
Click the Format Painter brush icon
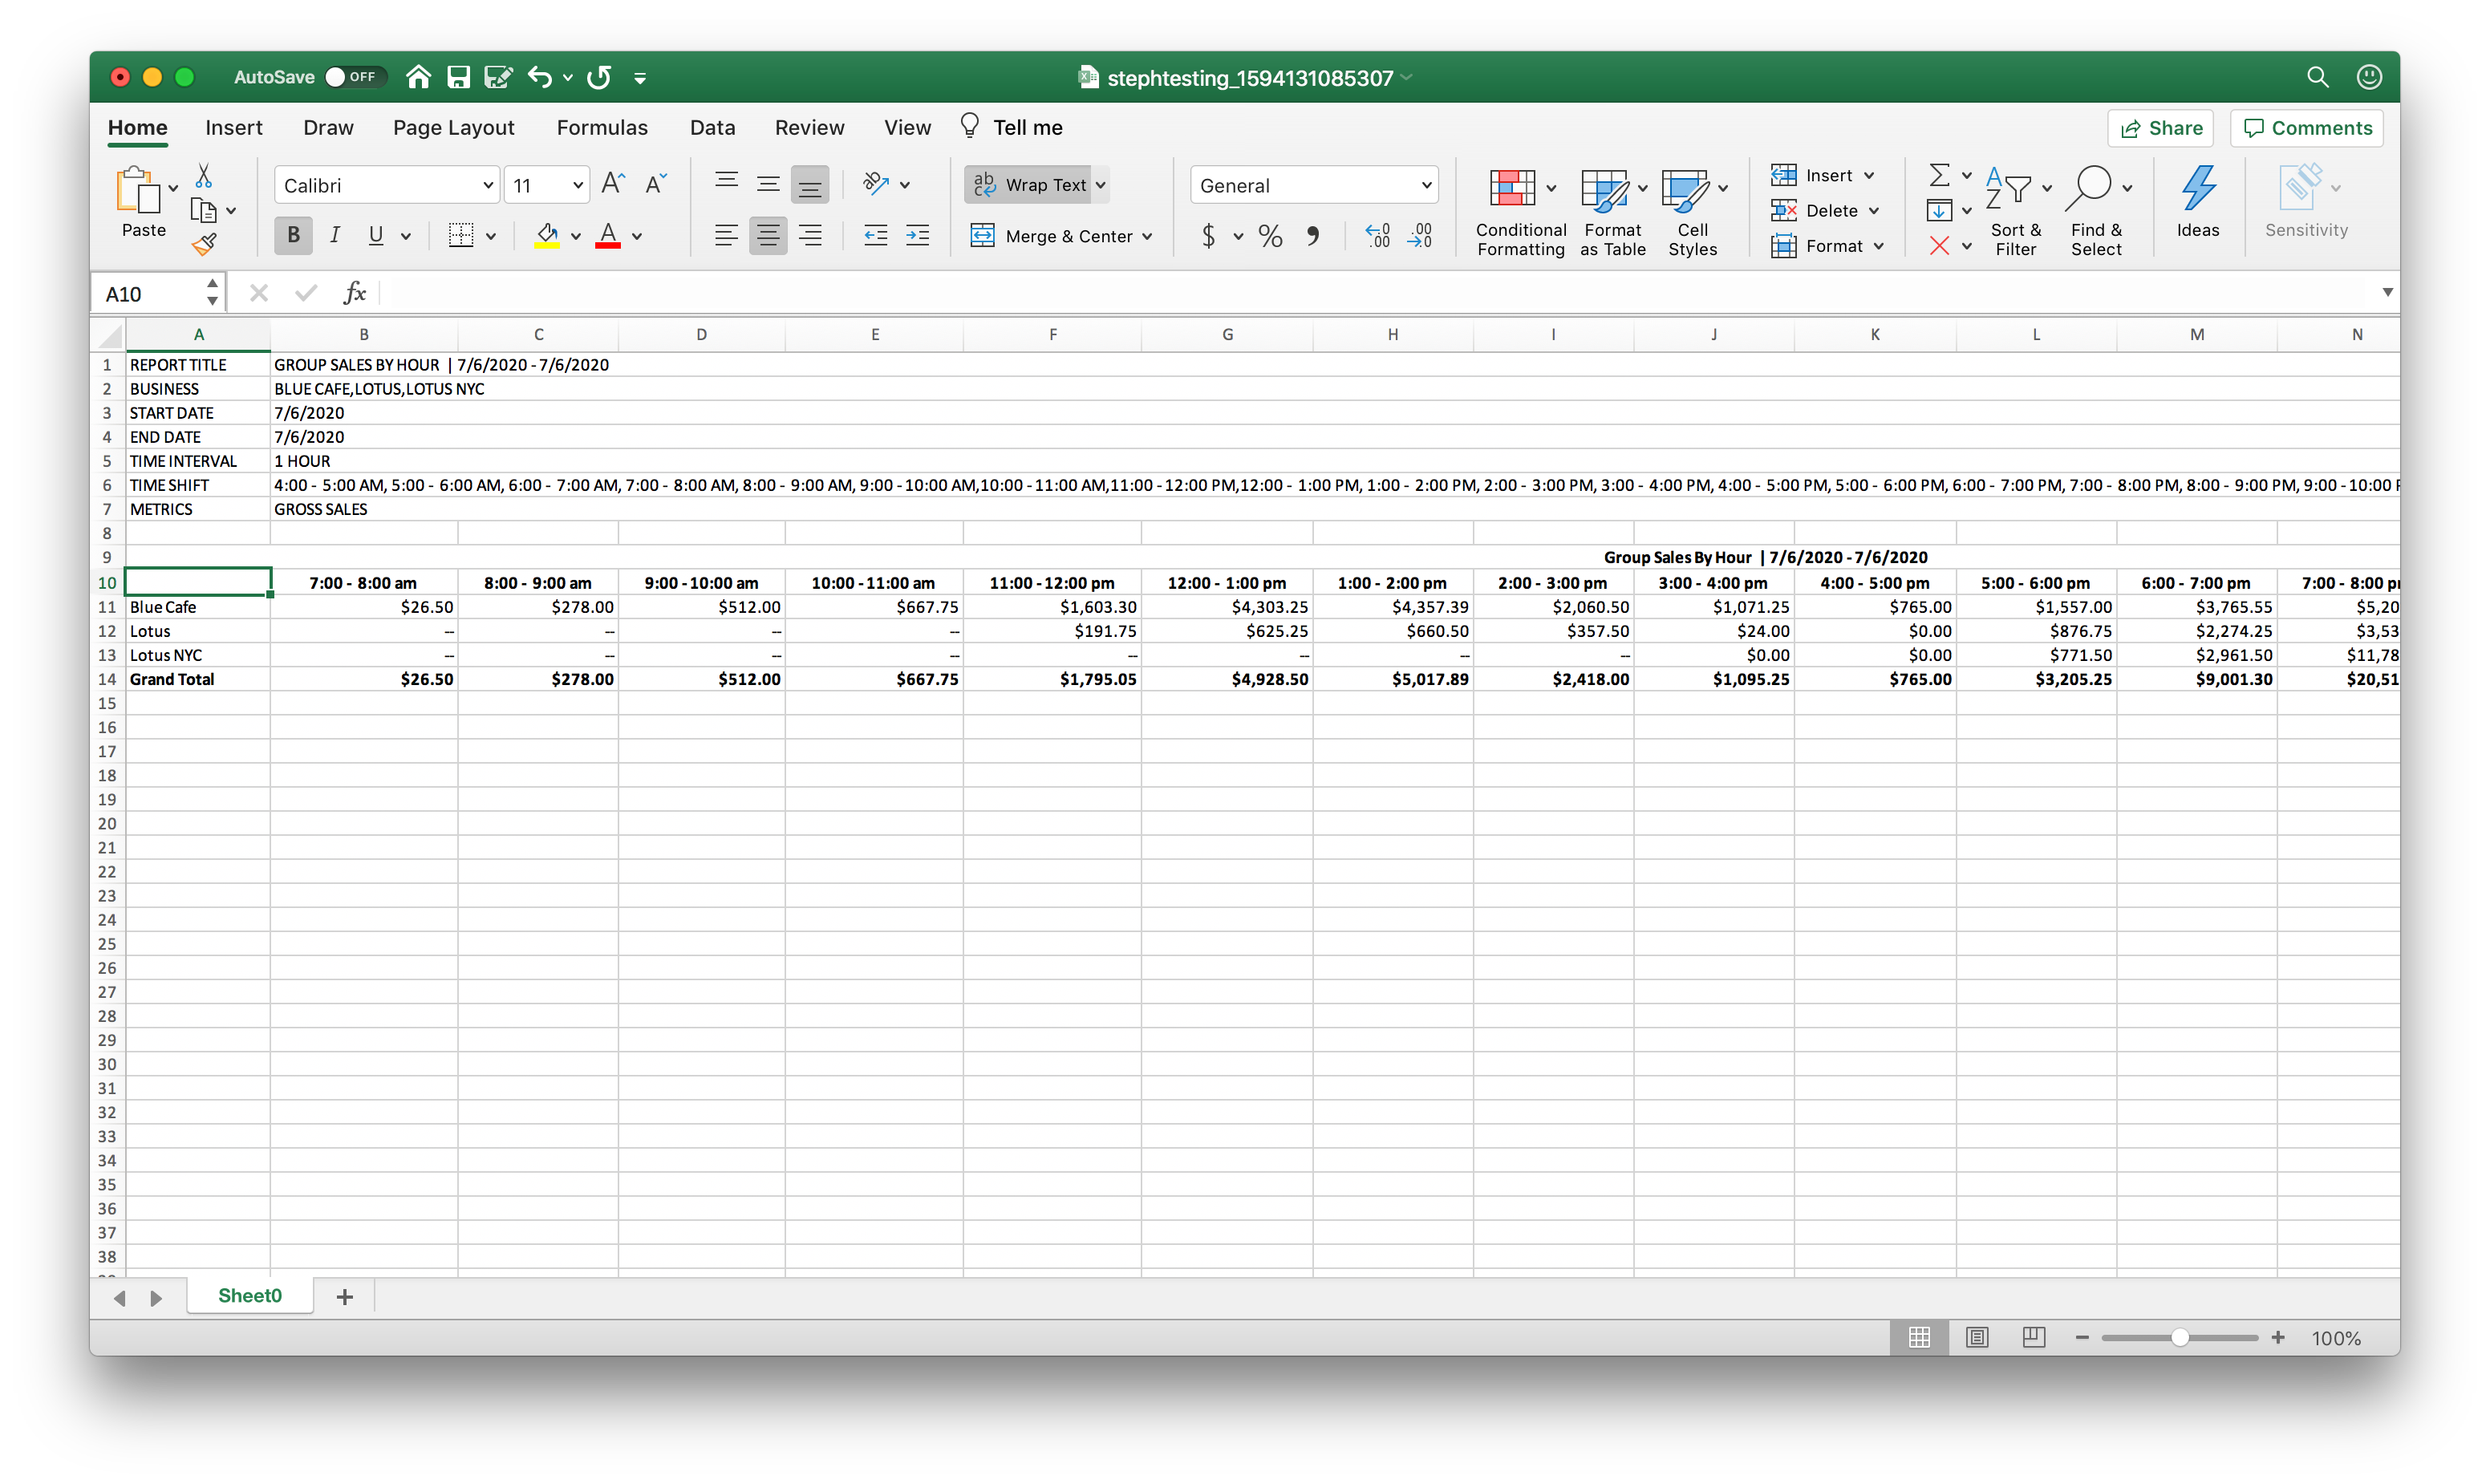(205, 243)
